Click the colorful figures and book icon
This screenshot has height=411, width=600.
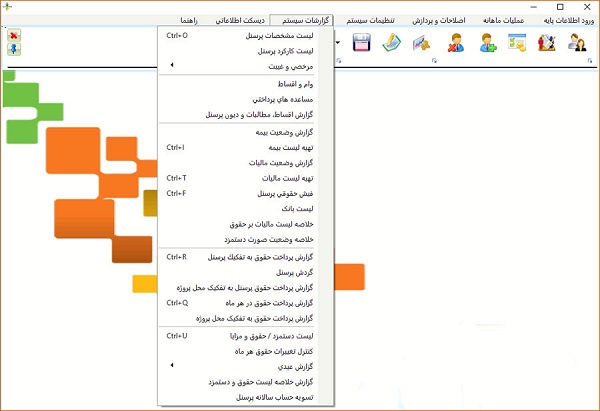pyautogui.click(x=546, y=43)
